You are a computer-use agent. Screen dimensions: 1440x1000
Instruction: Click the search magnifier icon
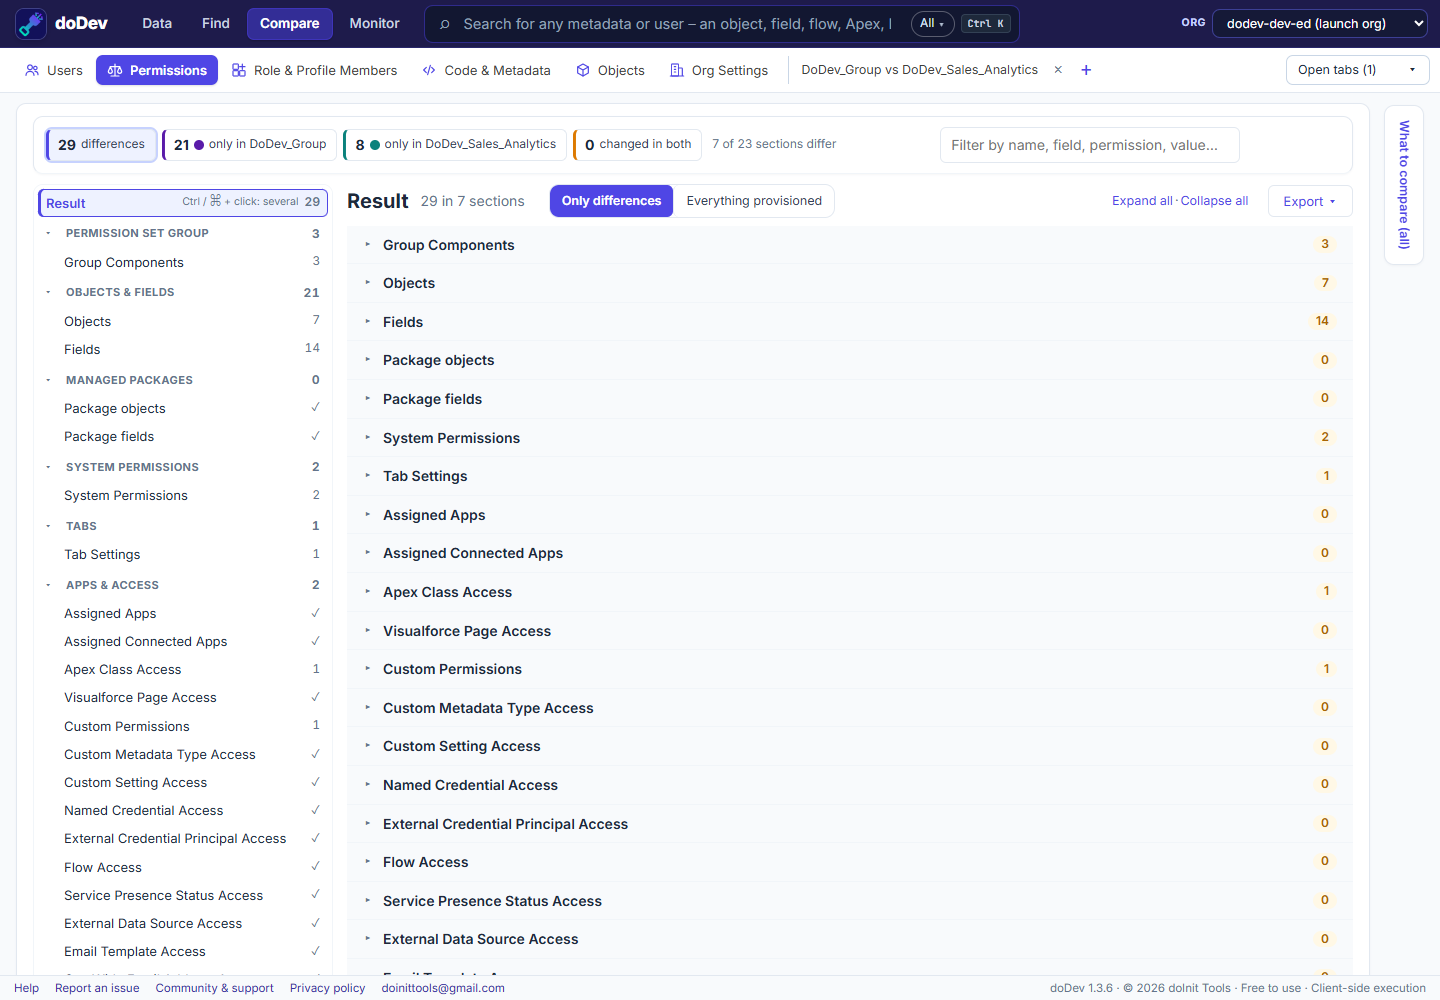click(445, 24)
